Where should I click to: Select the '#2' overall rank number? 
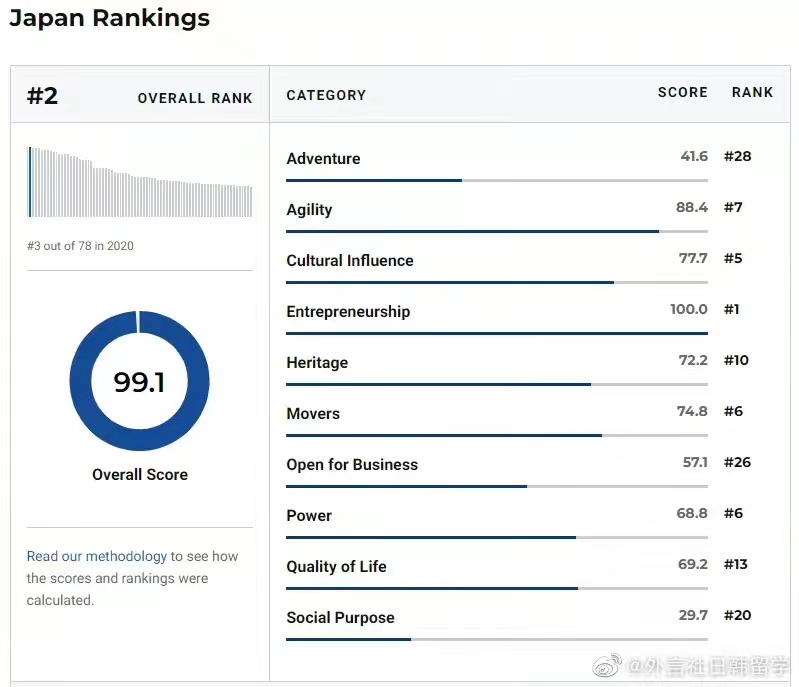tap(42, 96)
